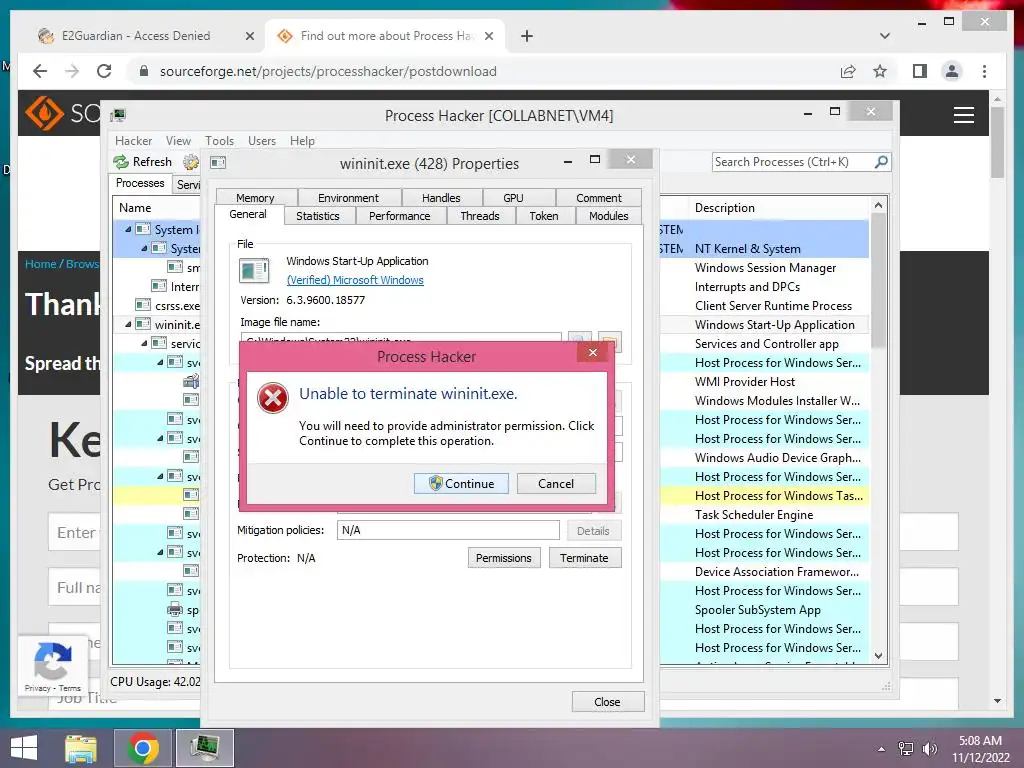The height and width of the screenshot is (768, 1024).
Task: Open the Tools menu
Action: tap(219, 140)
